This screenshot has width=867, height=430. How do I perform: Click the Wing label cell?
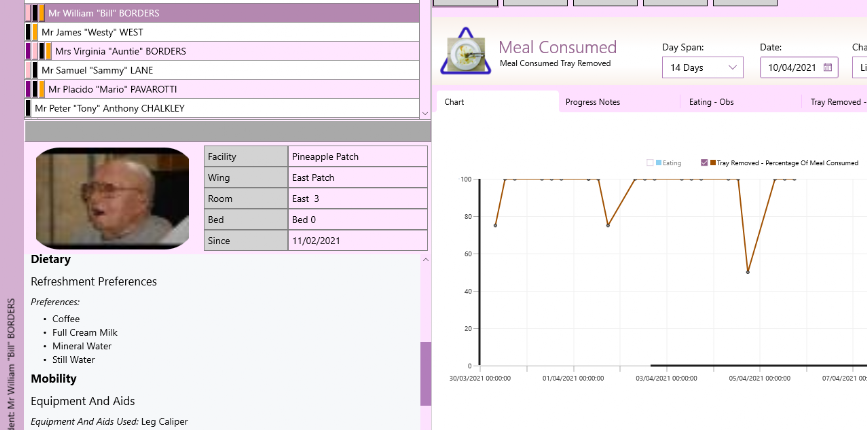coord(246,177)
